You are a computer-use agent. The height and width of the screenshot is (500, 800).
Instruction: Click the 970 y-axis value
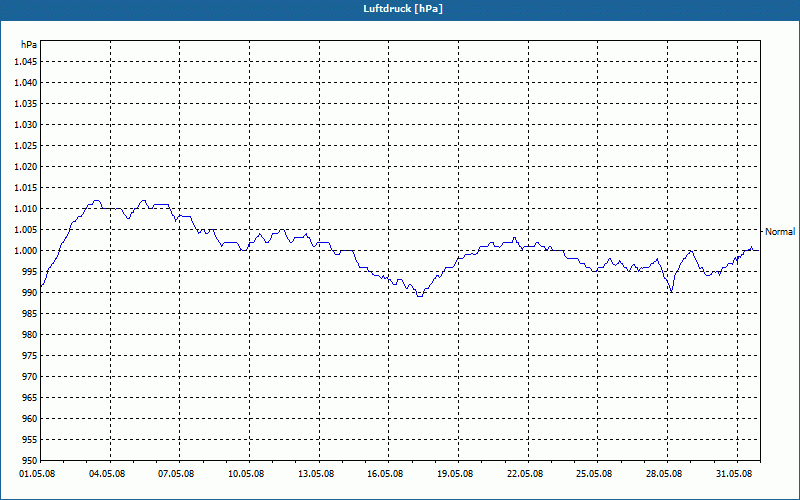coord(30,377)
